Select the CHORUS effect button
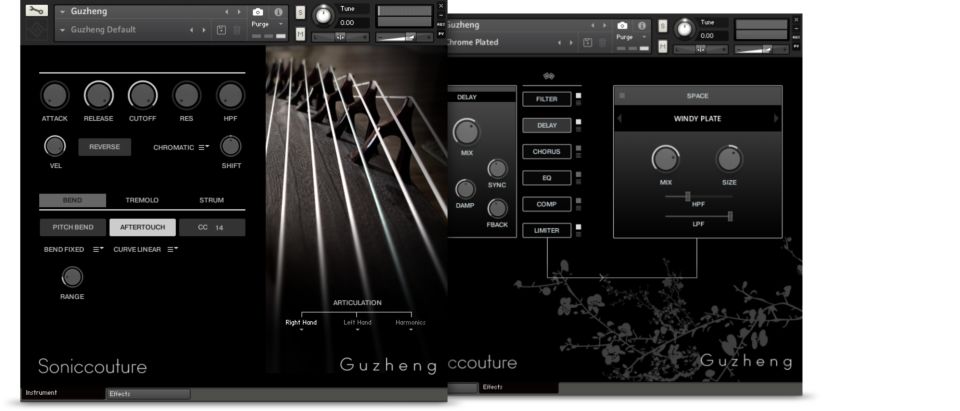The image size is (960, 411). [x=546, y=152]
